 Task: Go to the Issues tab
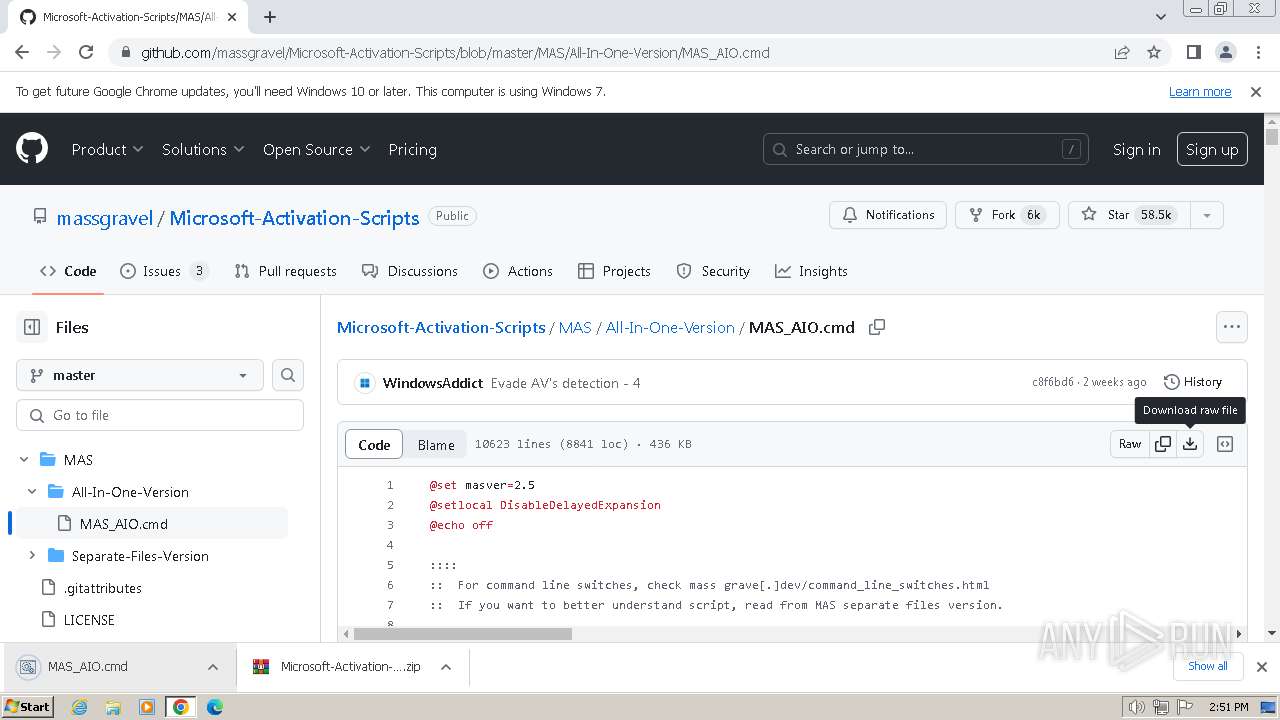tap(164, 271)
